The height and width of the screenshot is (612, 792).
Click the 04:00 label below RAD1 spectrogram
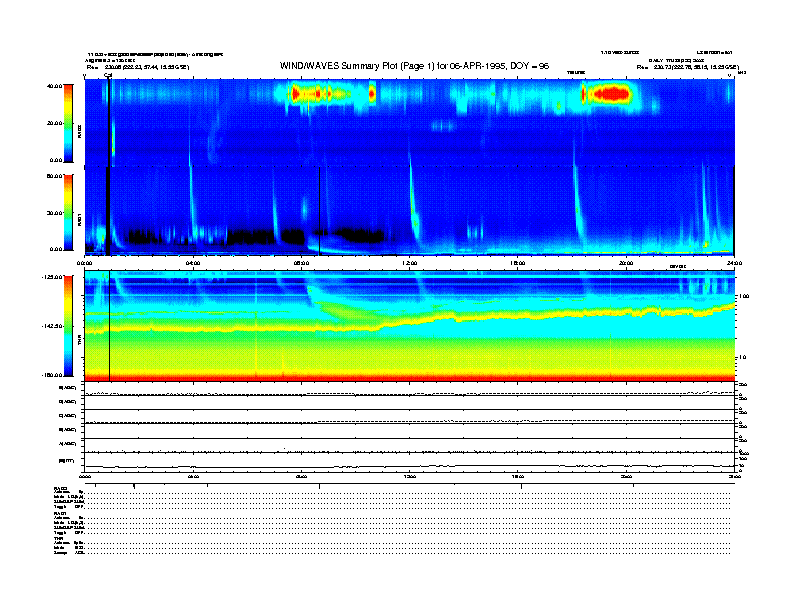[x=193, y=263]
